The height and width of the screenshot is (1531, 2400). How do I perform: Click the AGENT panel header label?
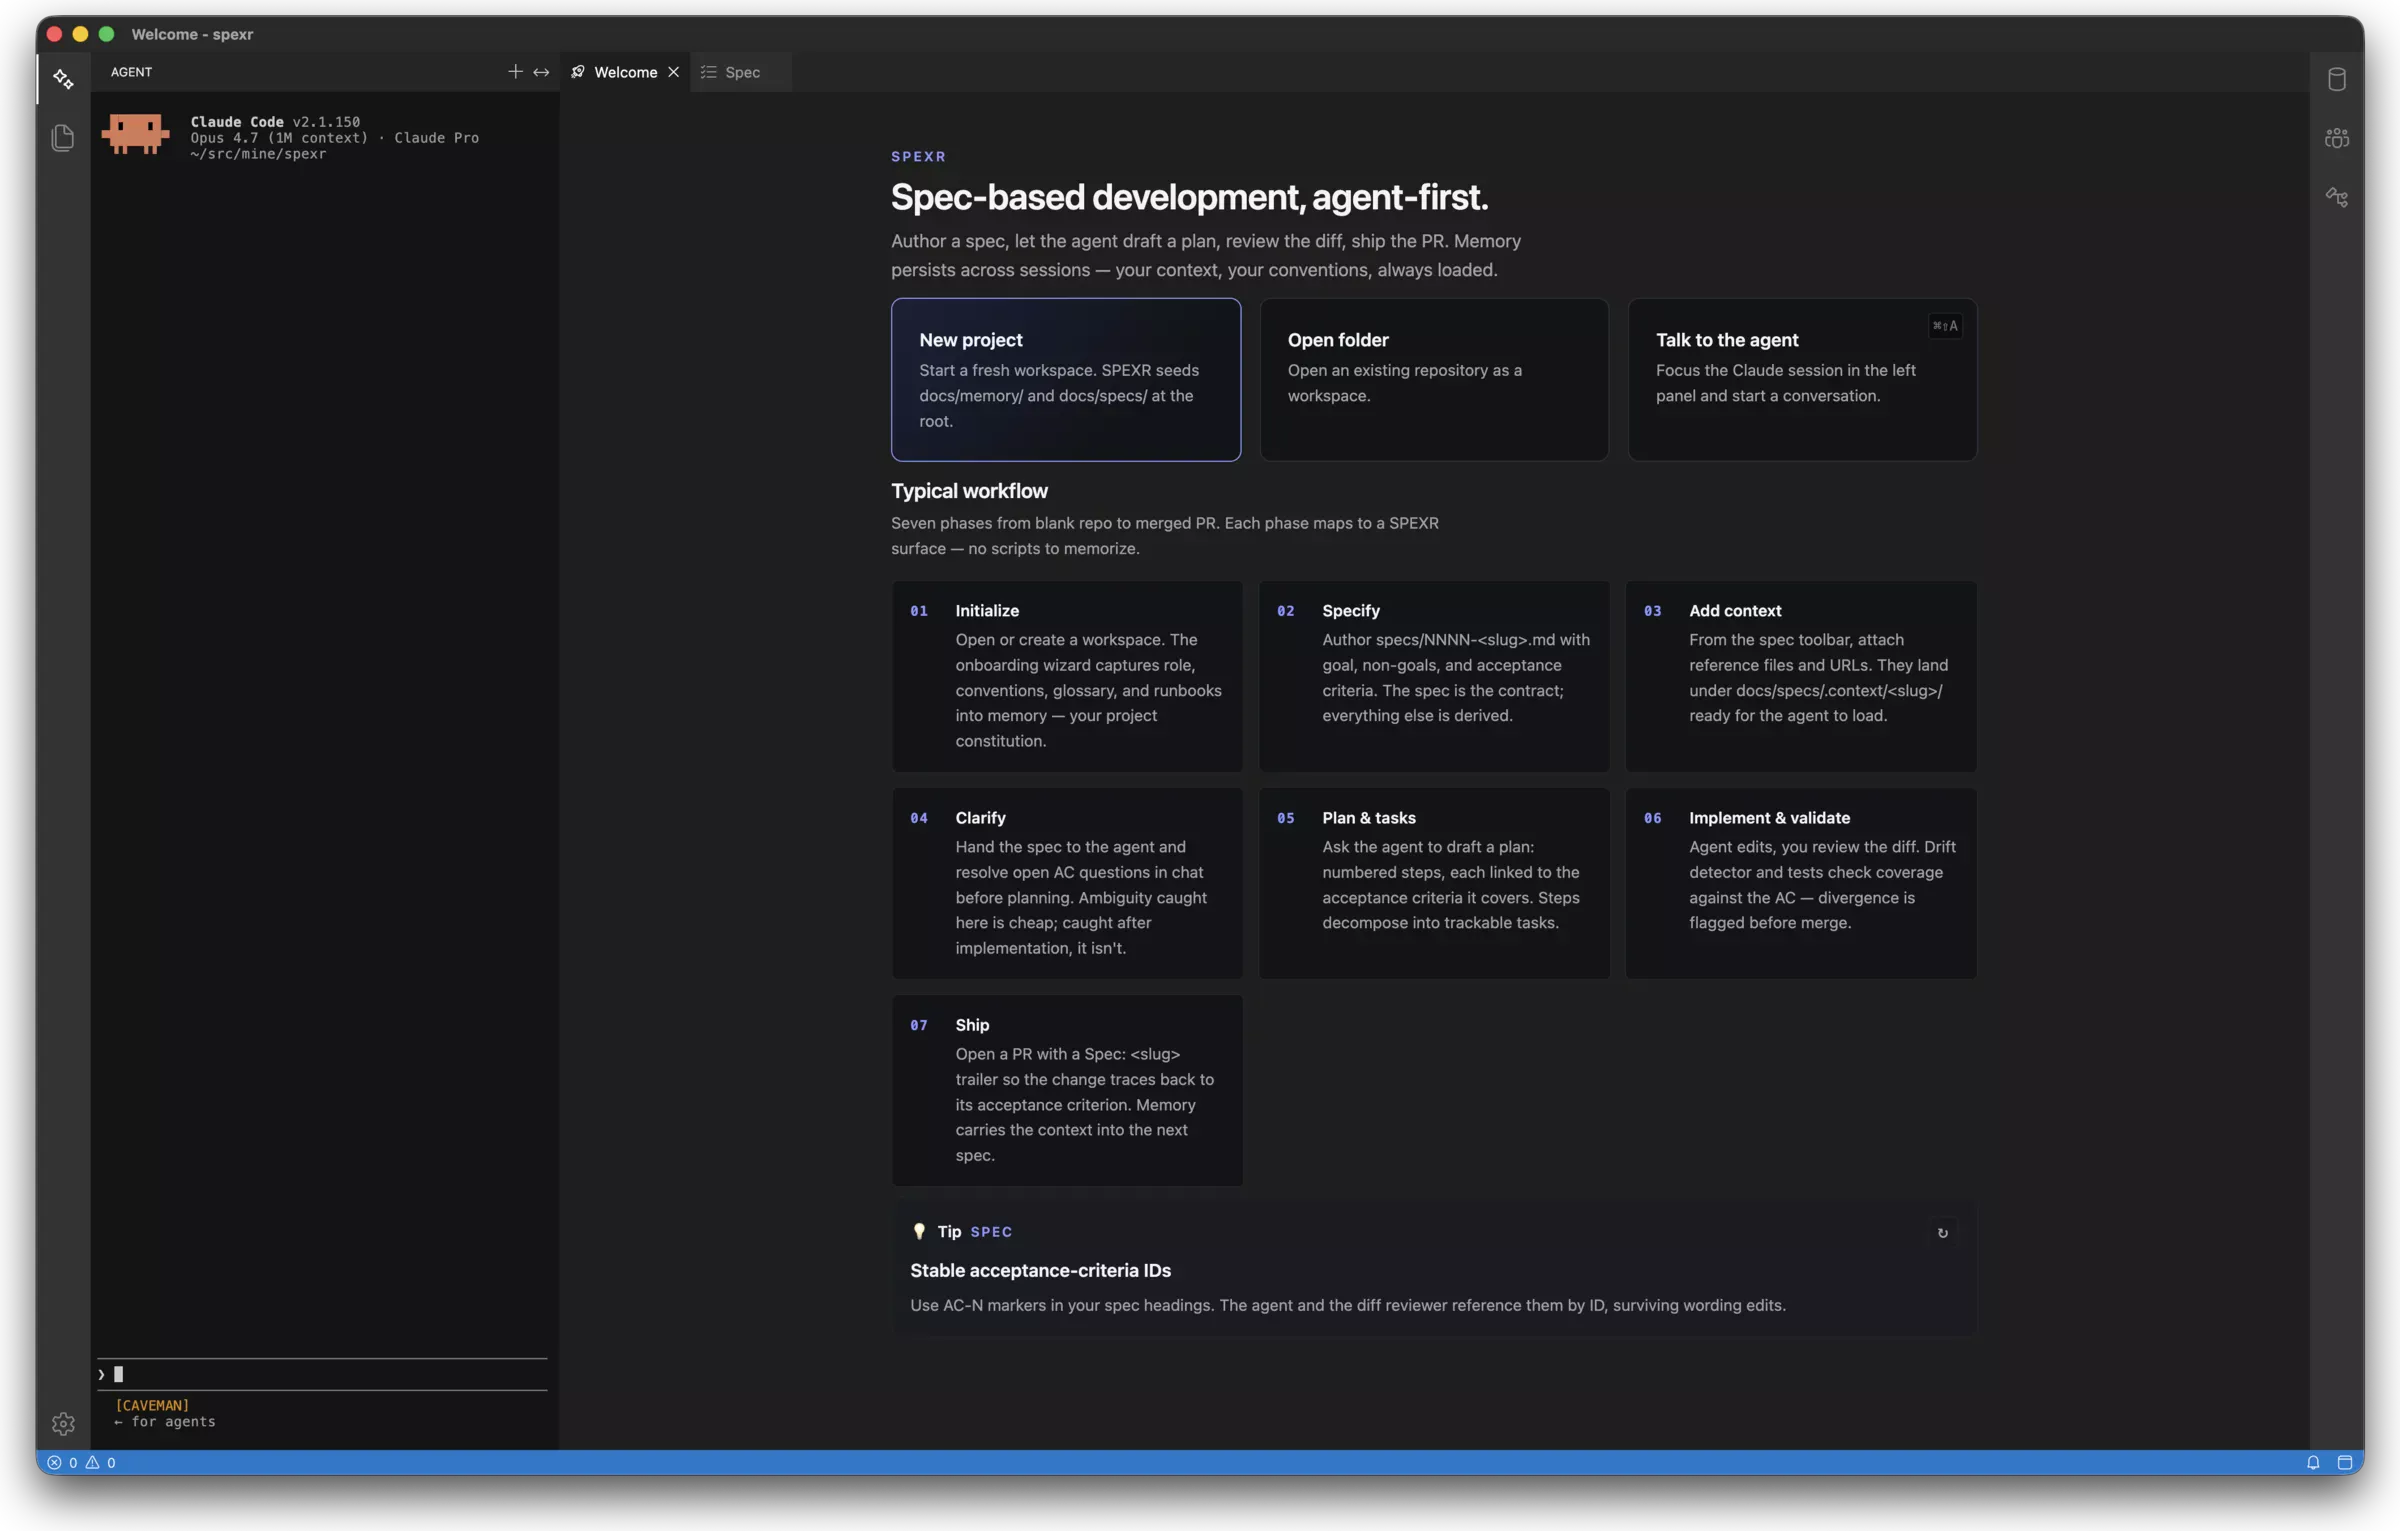point(131,72)
